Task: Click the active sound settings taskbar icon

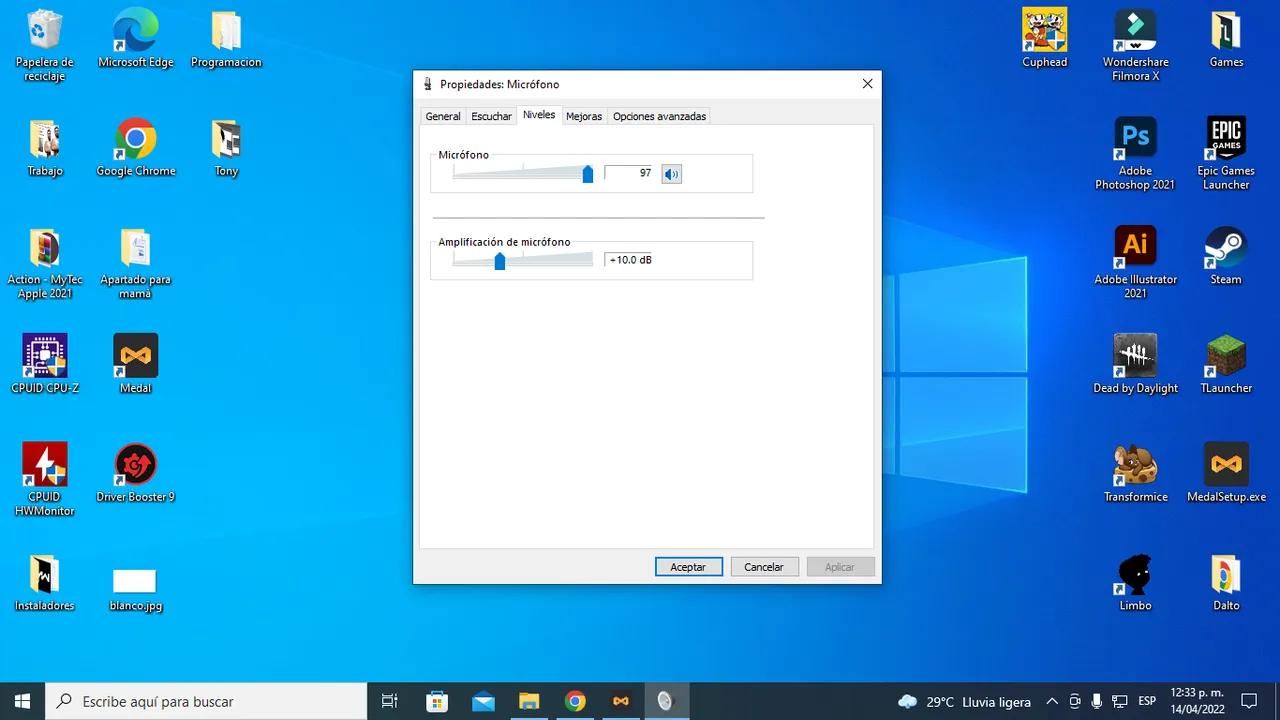Action: pos(666,701)
